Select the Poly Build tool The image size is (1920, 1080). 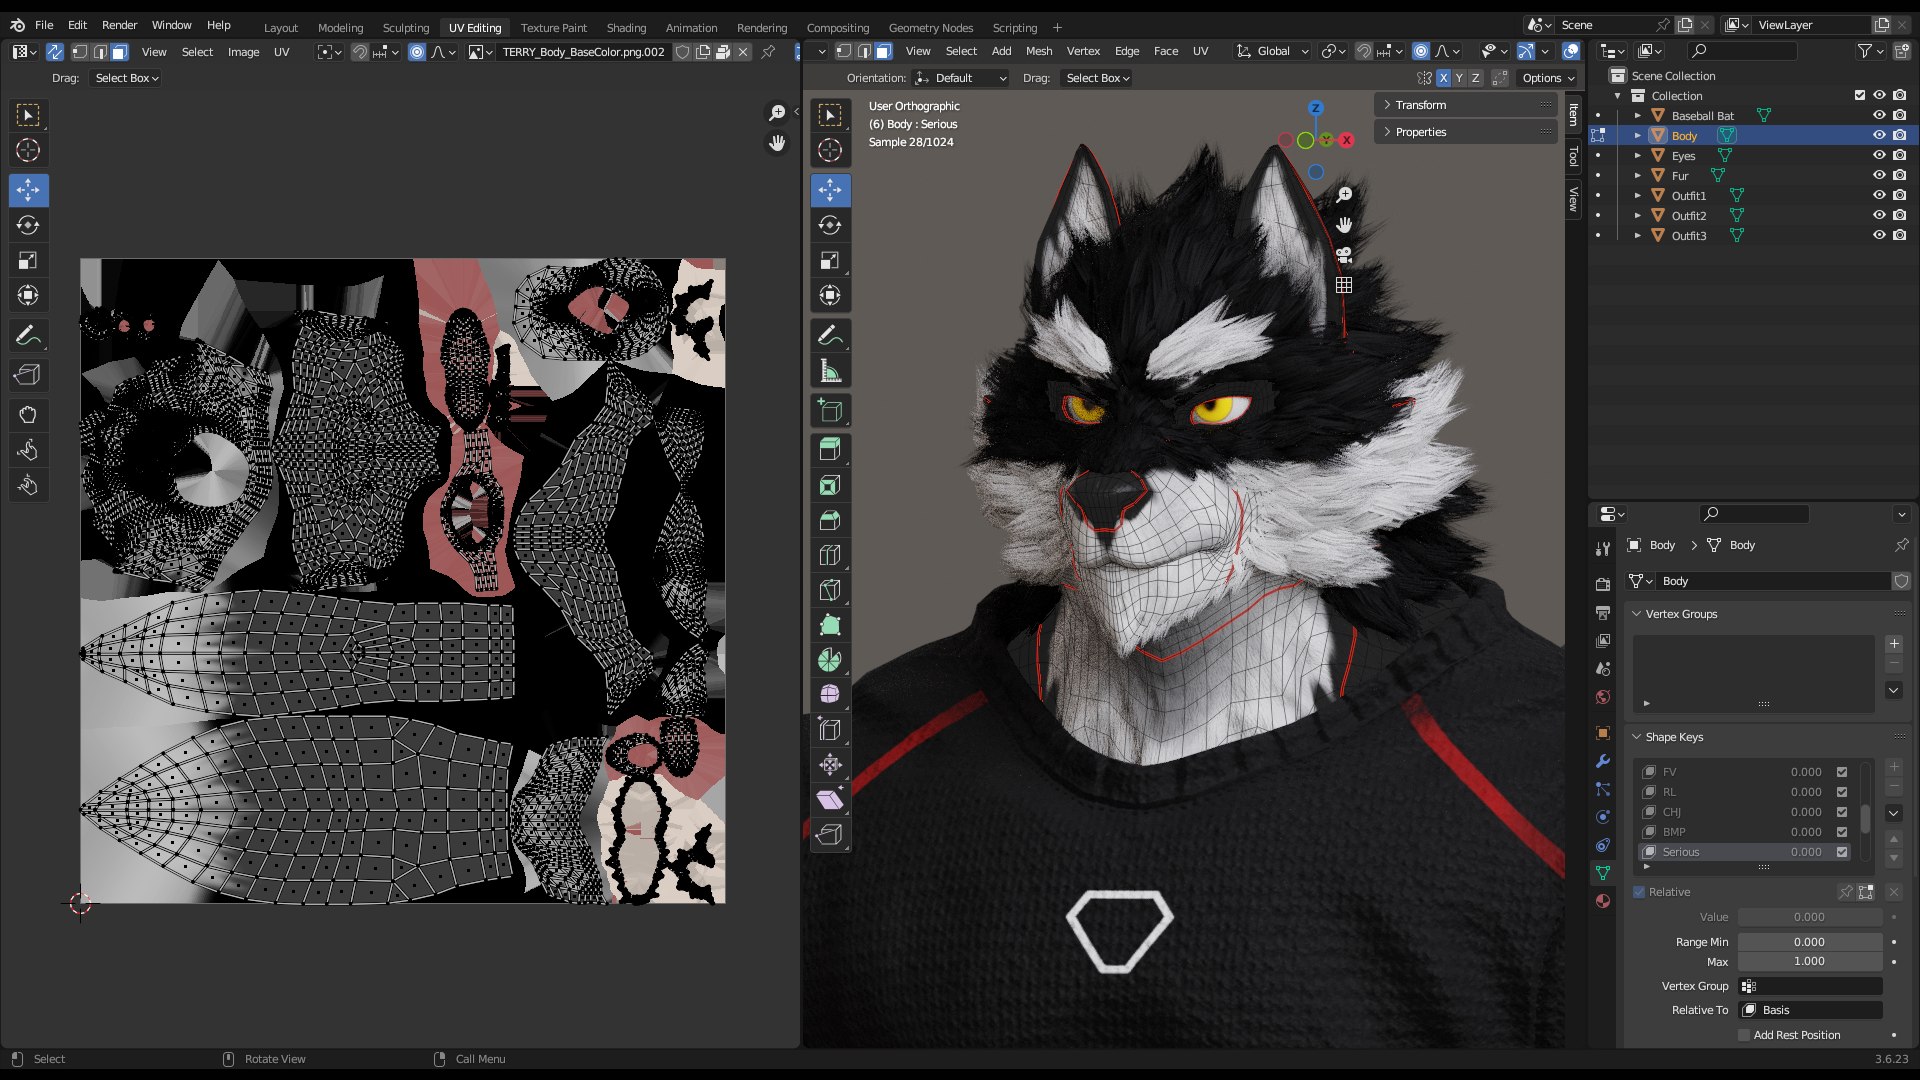[830, 625]
